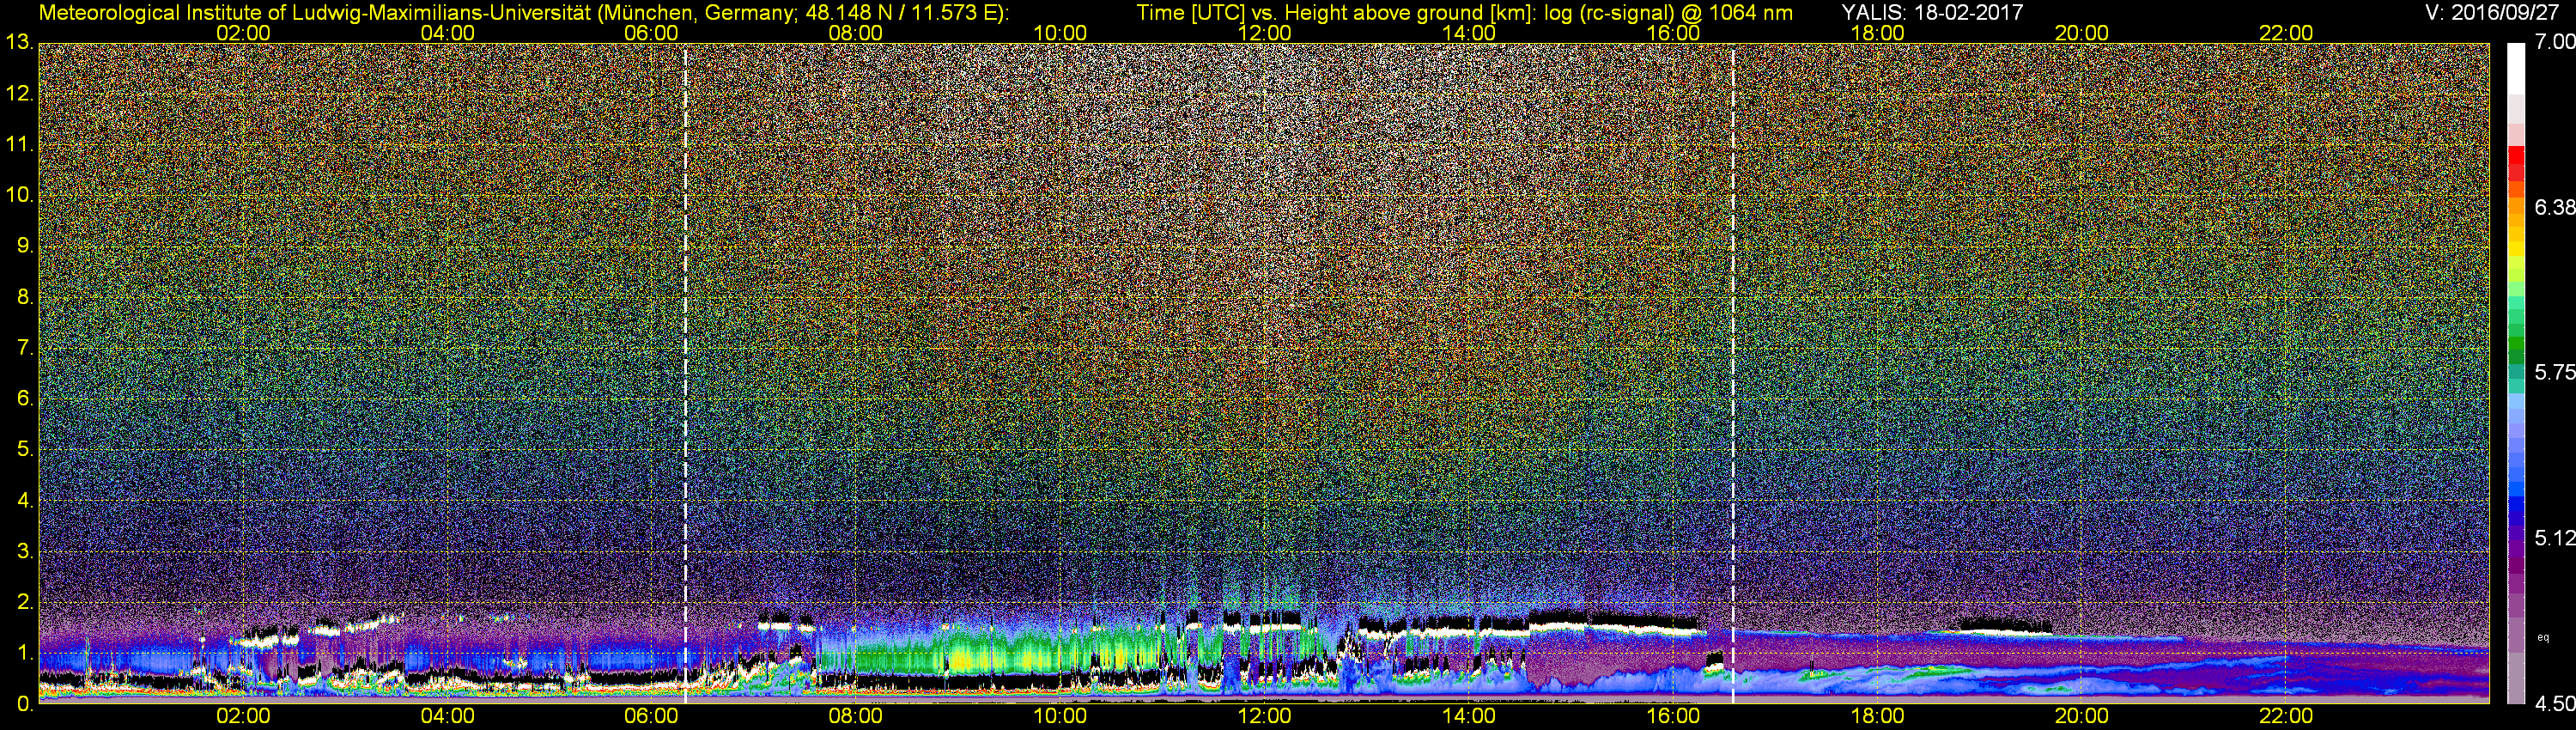This screenshot has width=2576, height=730.
Task: Click 14:00 on the bottom time axis
Action: pyautogui.click(x=1469, y=716)
